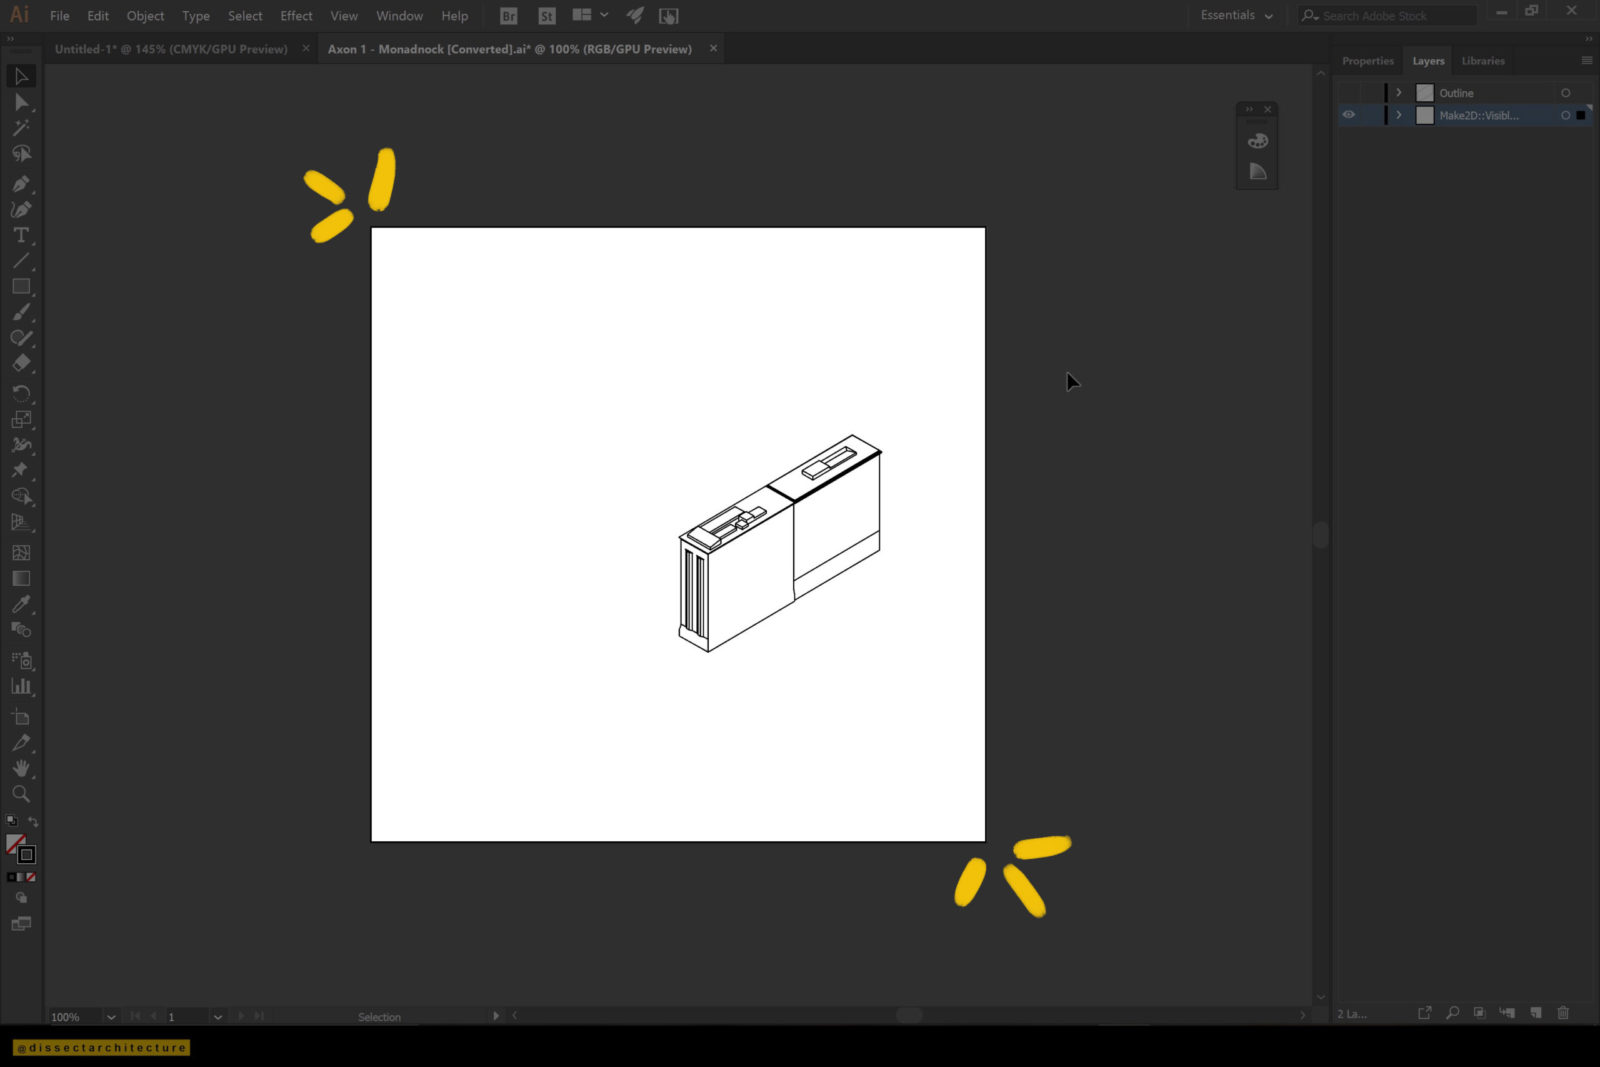Select the Symbol Sprayer tool

tap(21, 660)
